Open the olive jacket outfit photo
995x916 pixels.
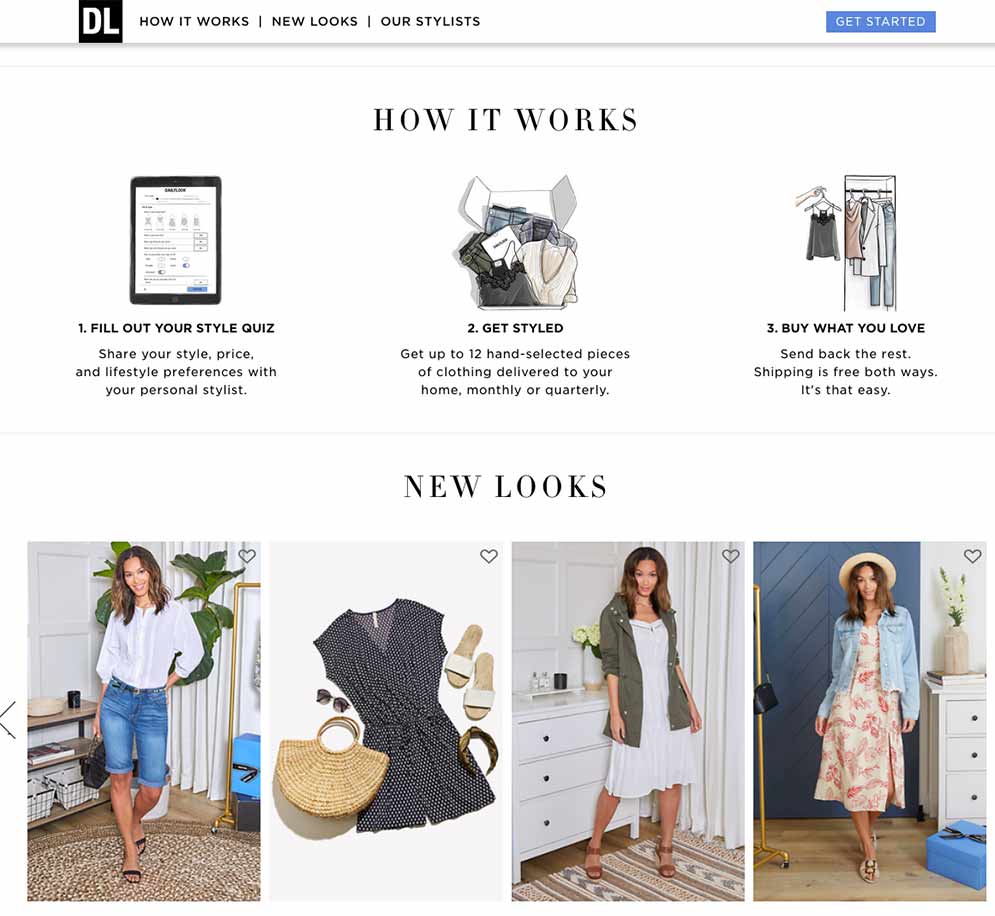click(628, 721)
